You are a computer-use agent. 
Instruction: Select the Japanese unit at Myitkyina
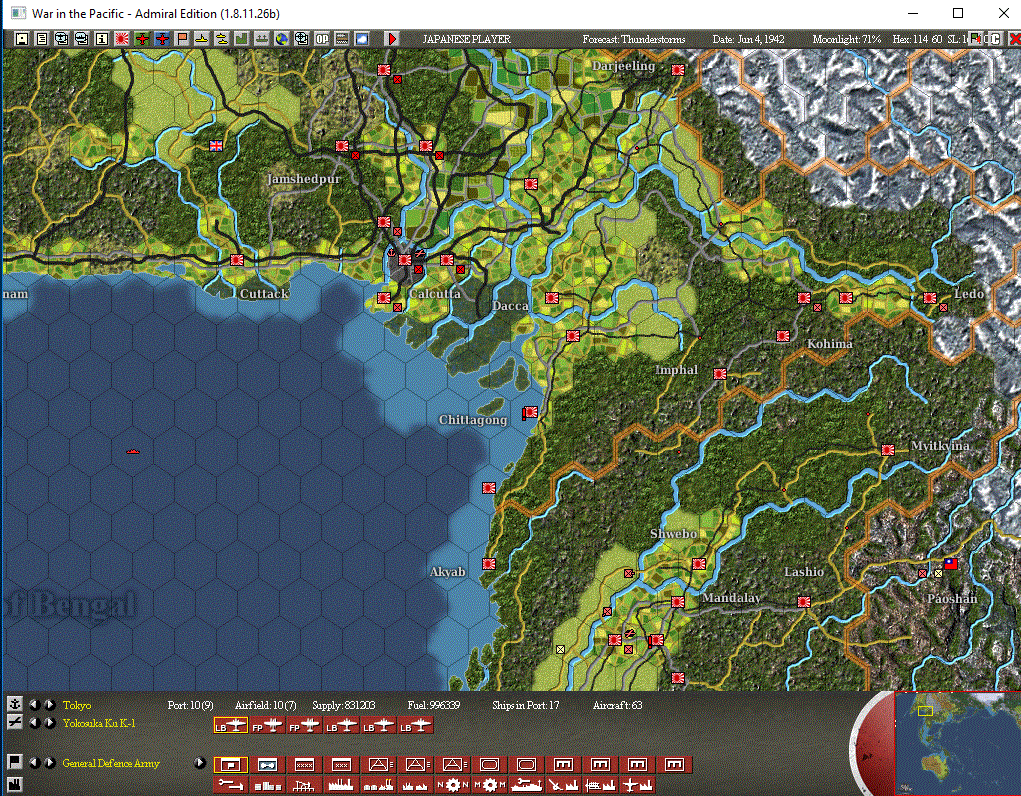[888, 449]
